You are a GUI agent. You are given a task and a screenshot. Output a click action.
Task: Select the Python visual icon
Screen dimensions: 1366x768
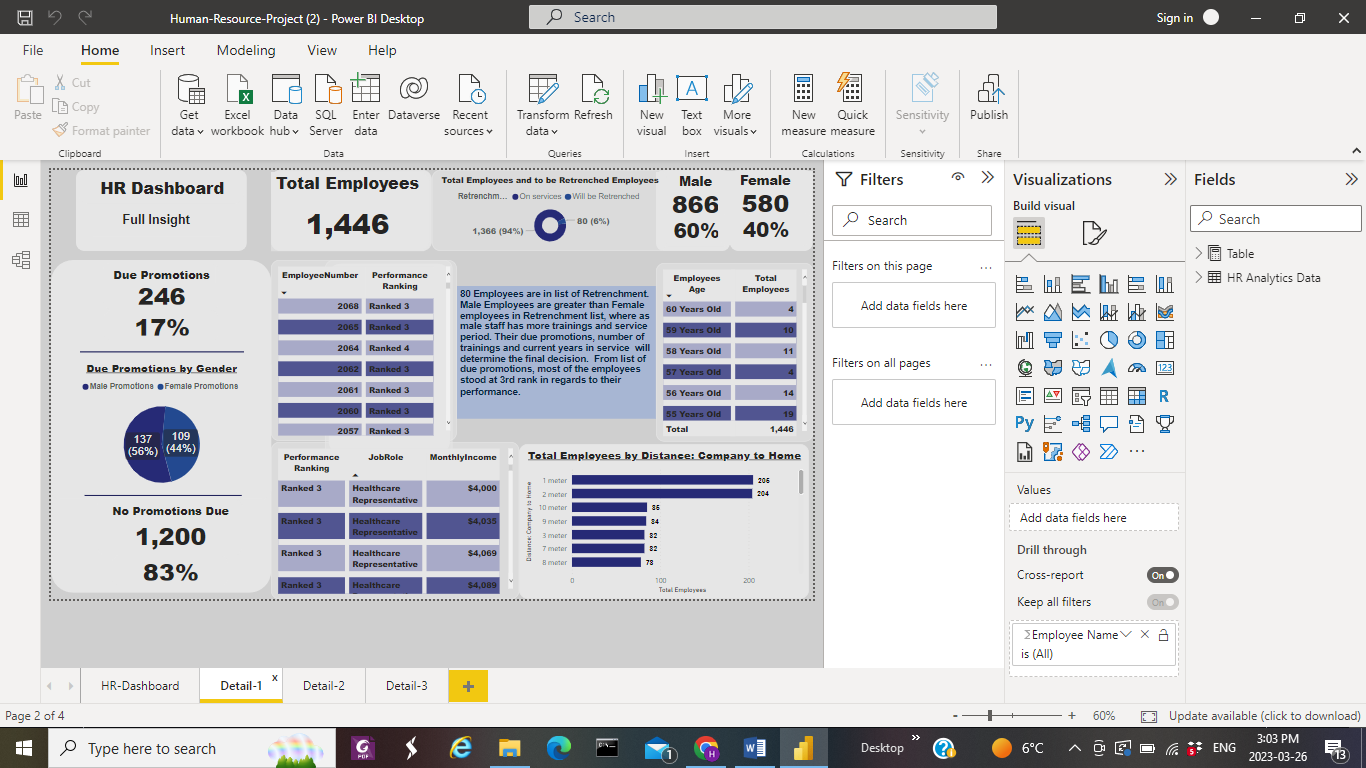[1024, 424]
